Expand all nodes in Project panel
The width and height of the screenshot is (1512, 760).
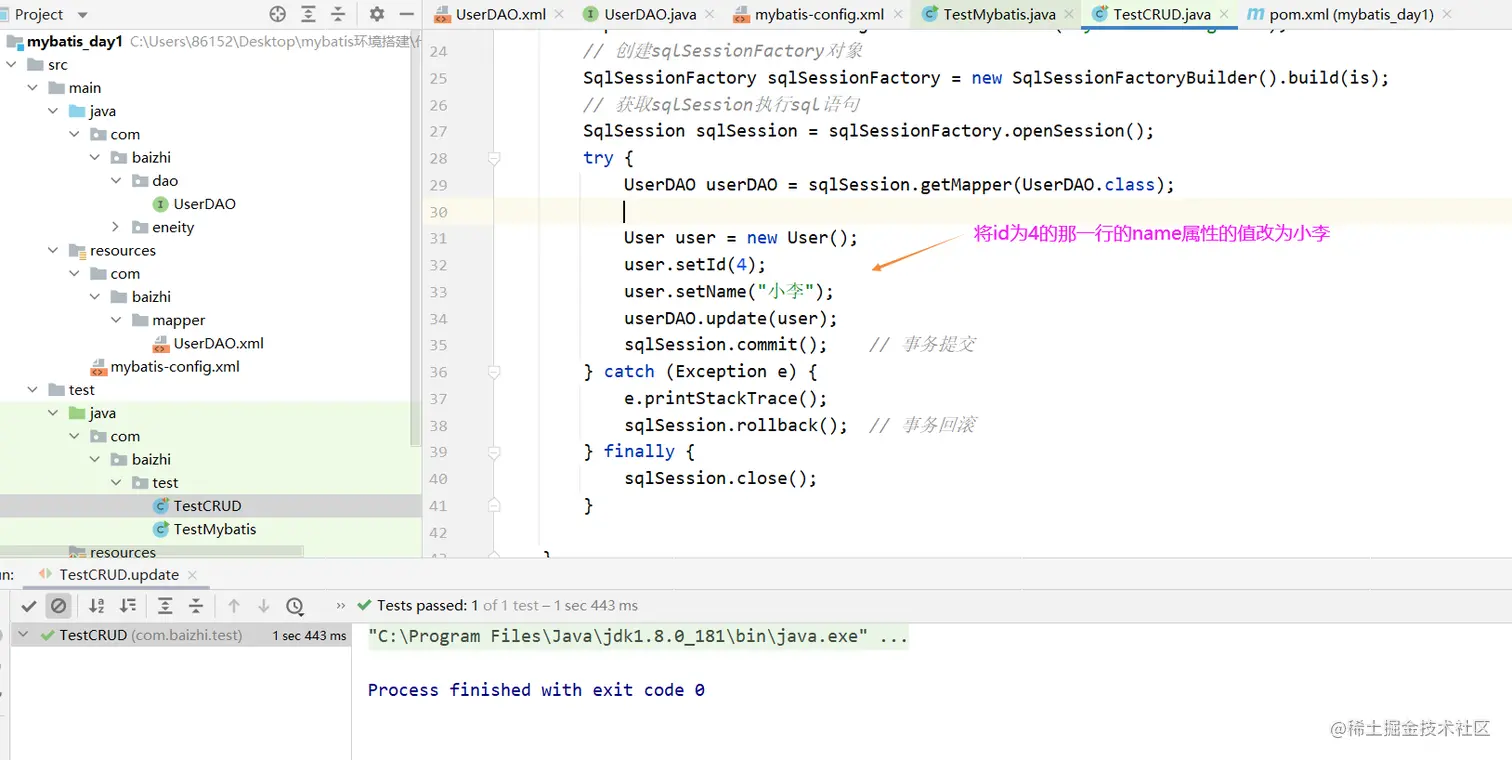pos(308,14)
